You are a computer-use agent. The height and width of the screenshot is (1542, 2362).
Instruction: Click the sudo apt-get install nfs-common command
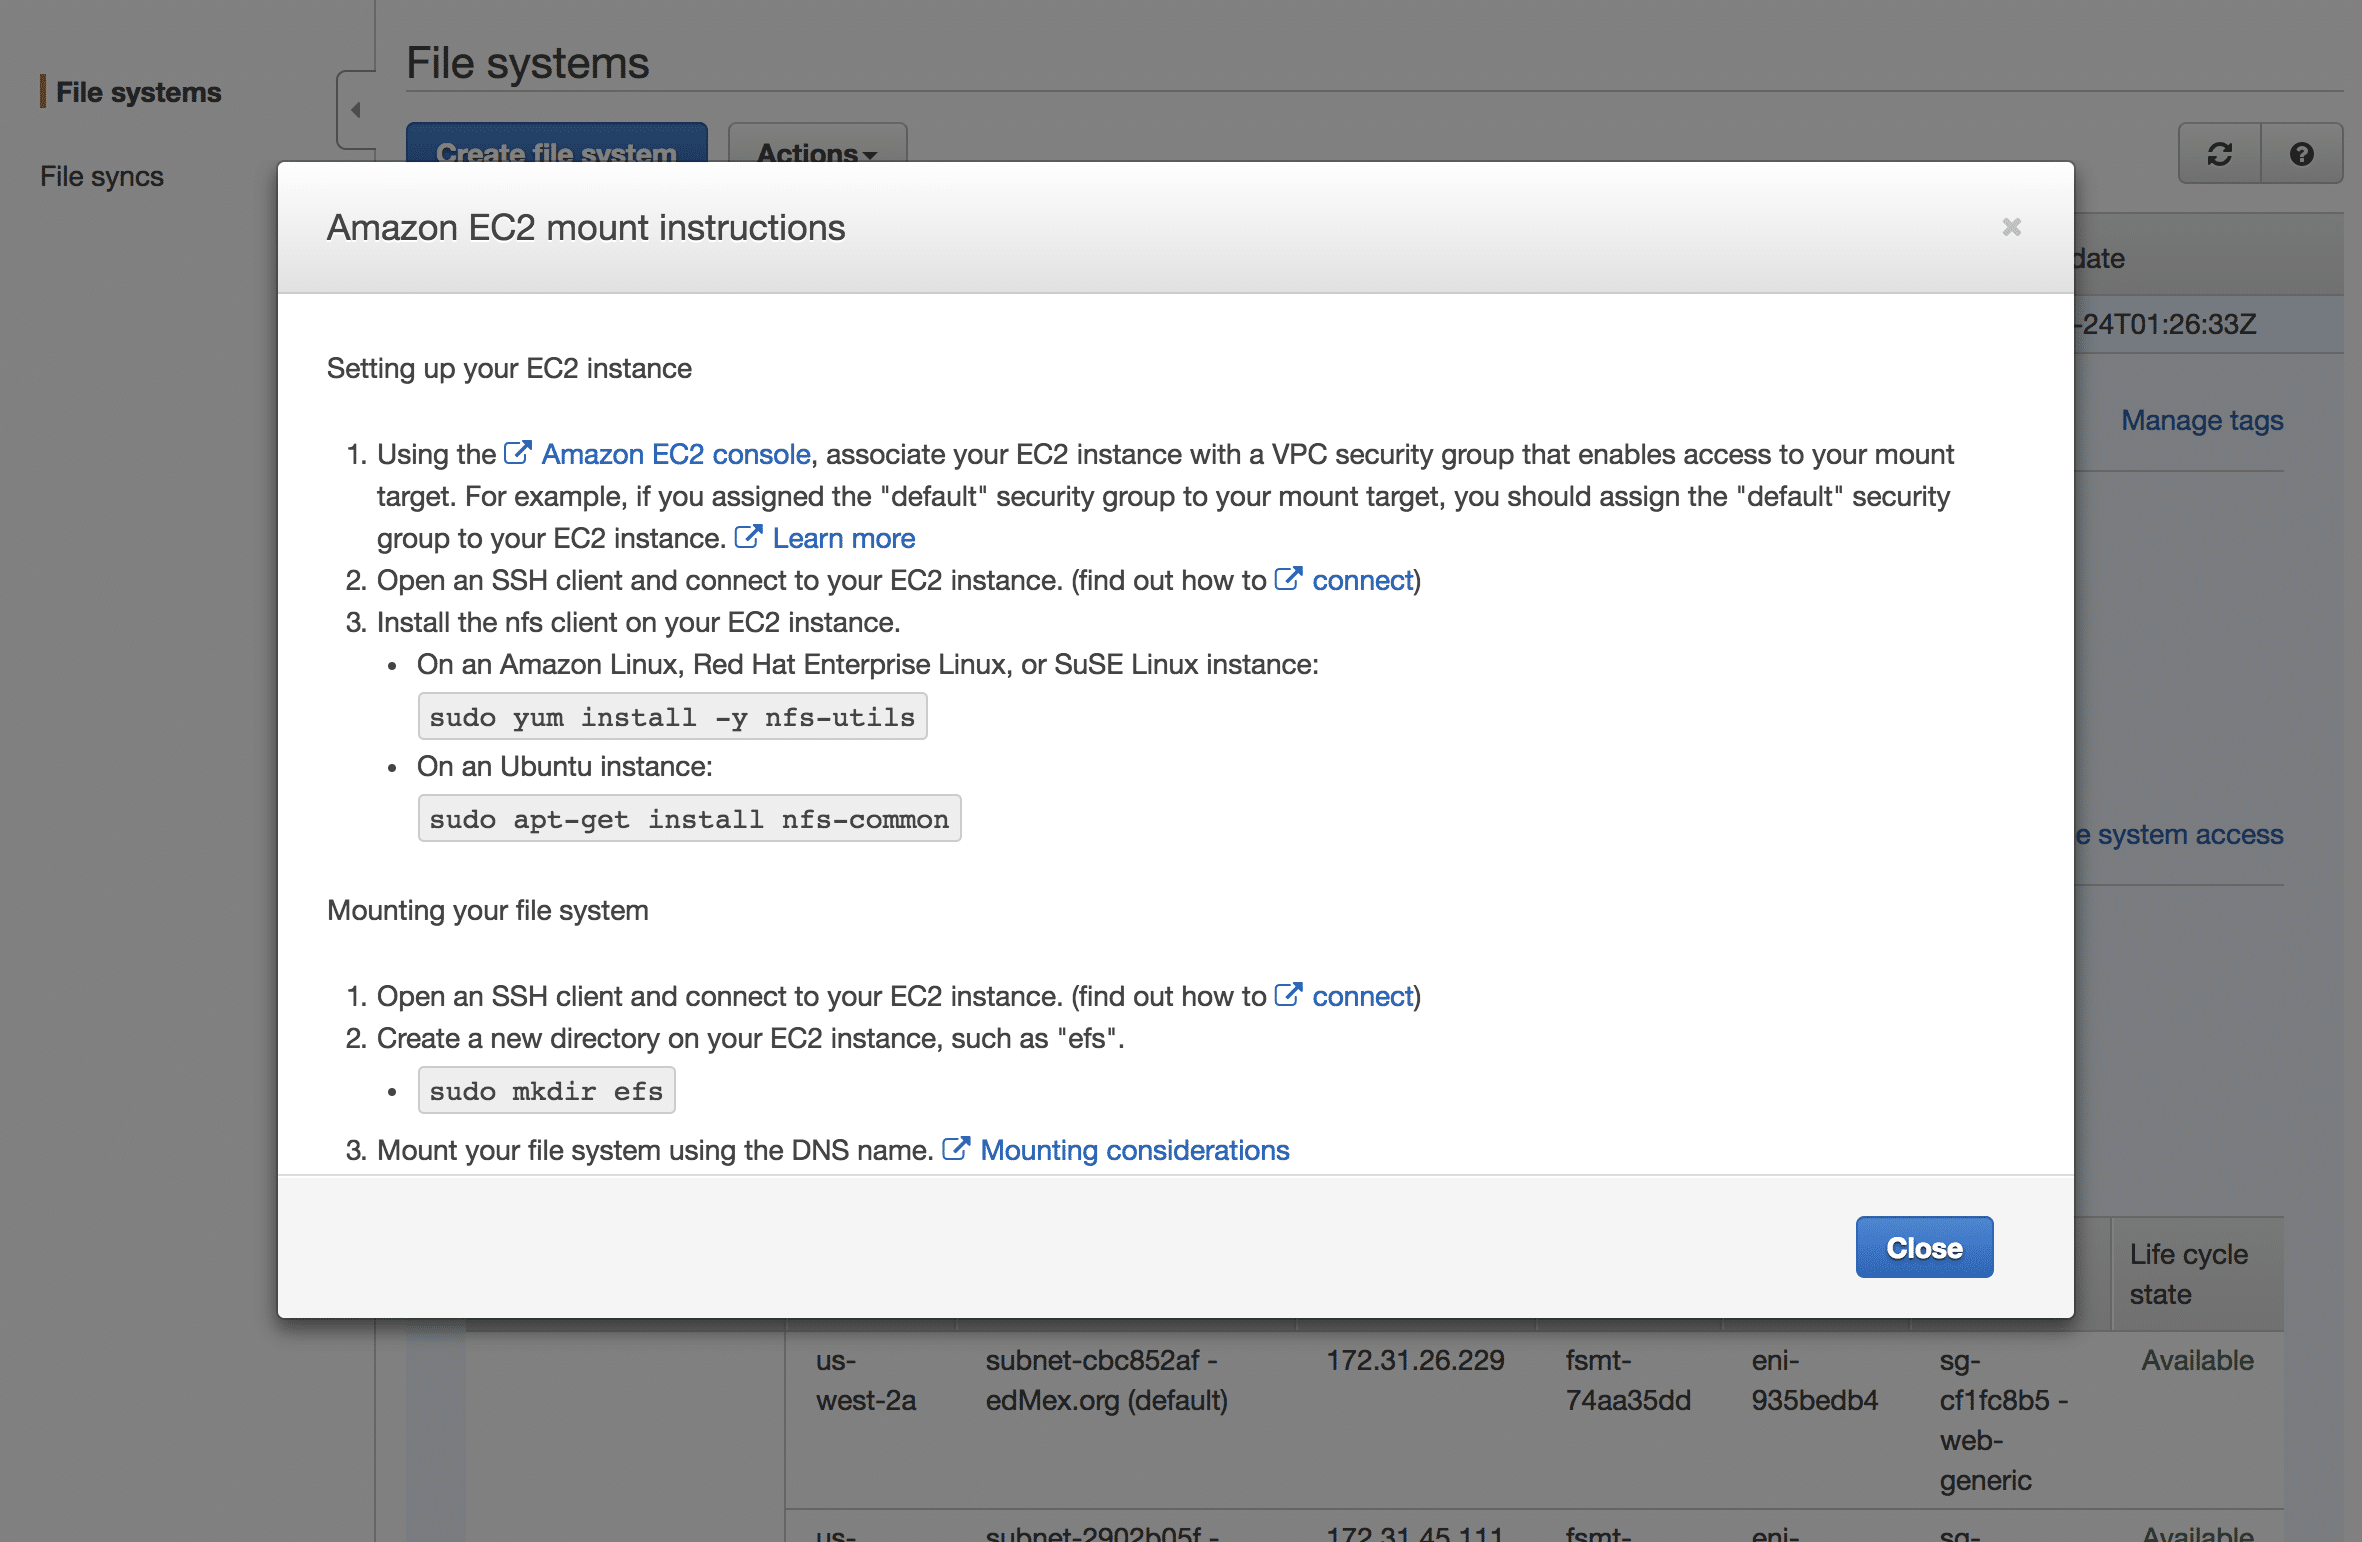pos(689,819)
